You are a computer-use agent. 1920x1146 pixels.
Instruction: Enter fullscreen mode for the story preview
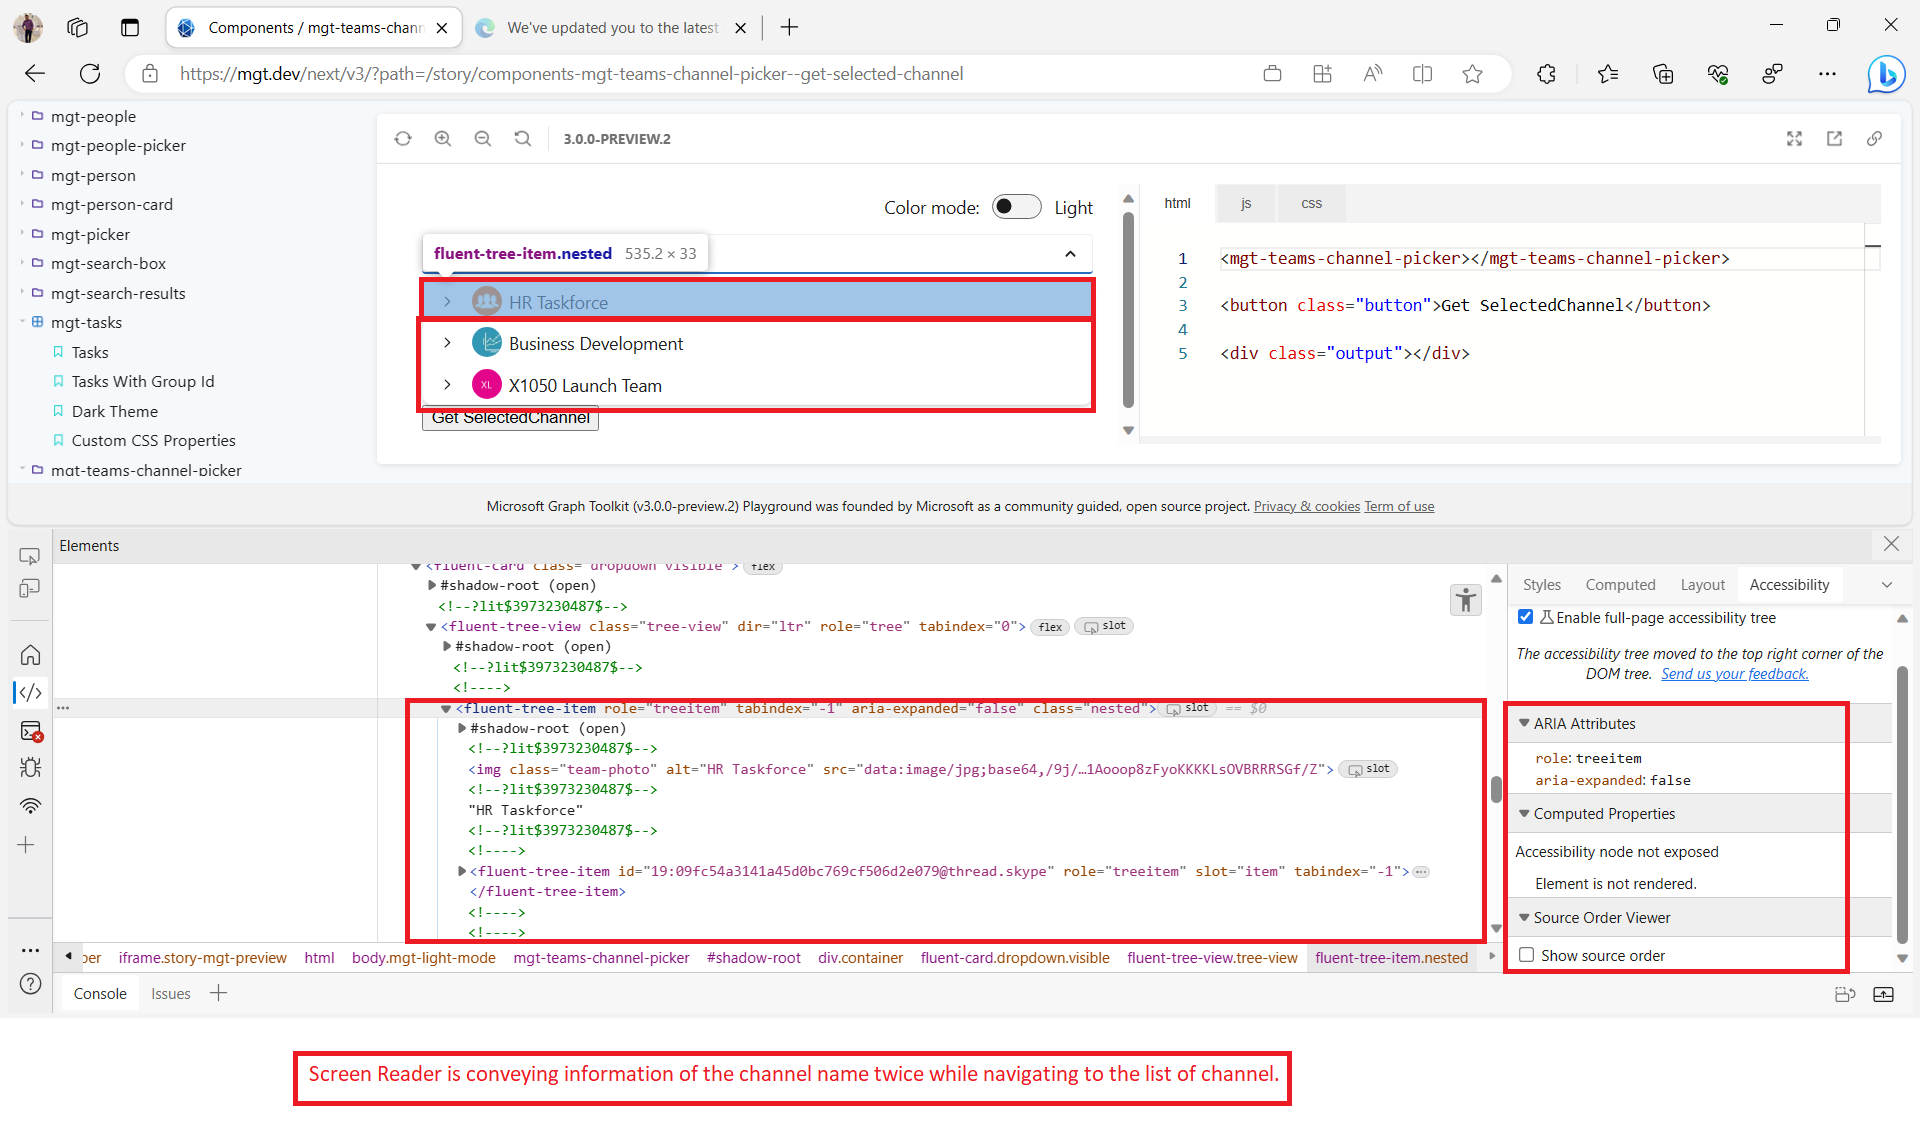pyautogui.click(x=1795, y=138)
